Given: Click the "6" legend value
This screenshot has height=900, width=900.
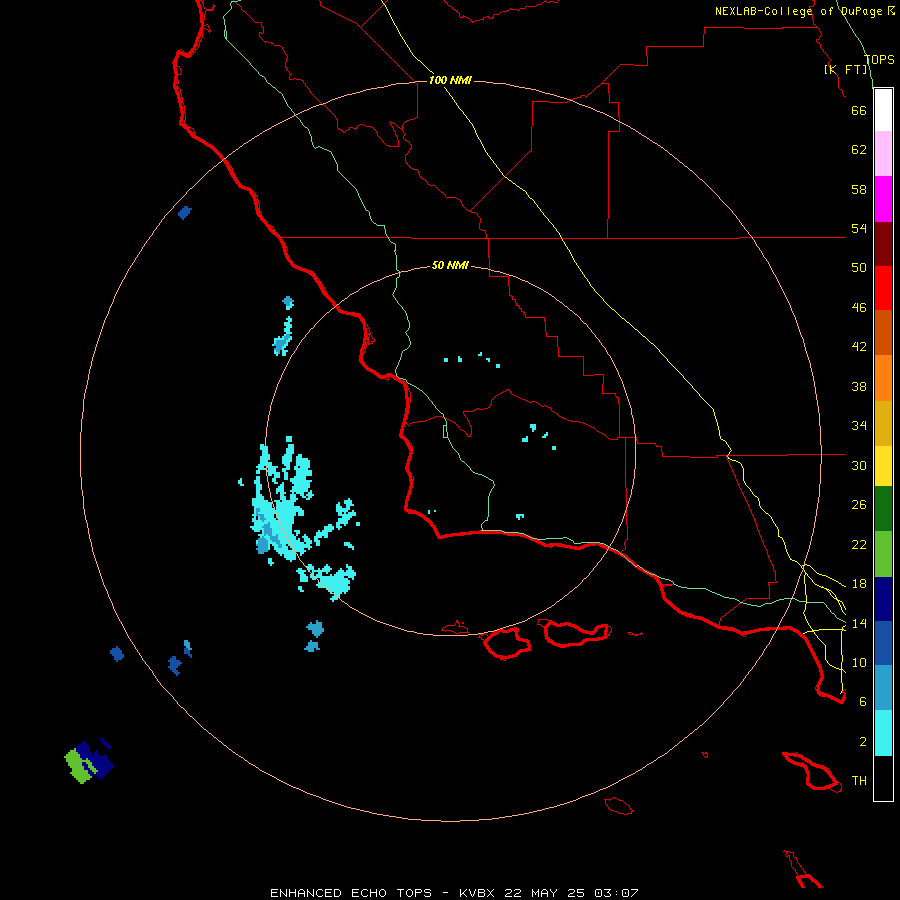Looking at the screenshot, I should [x=863, y=702].
